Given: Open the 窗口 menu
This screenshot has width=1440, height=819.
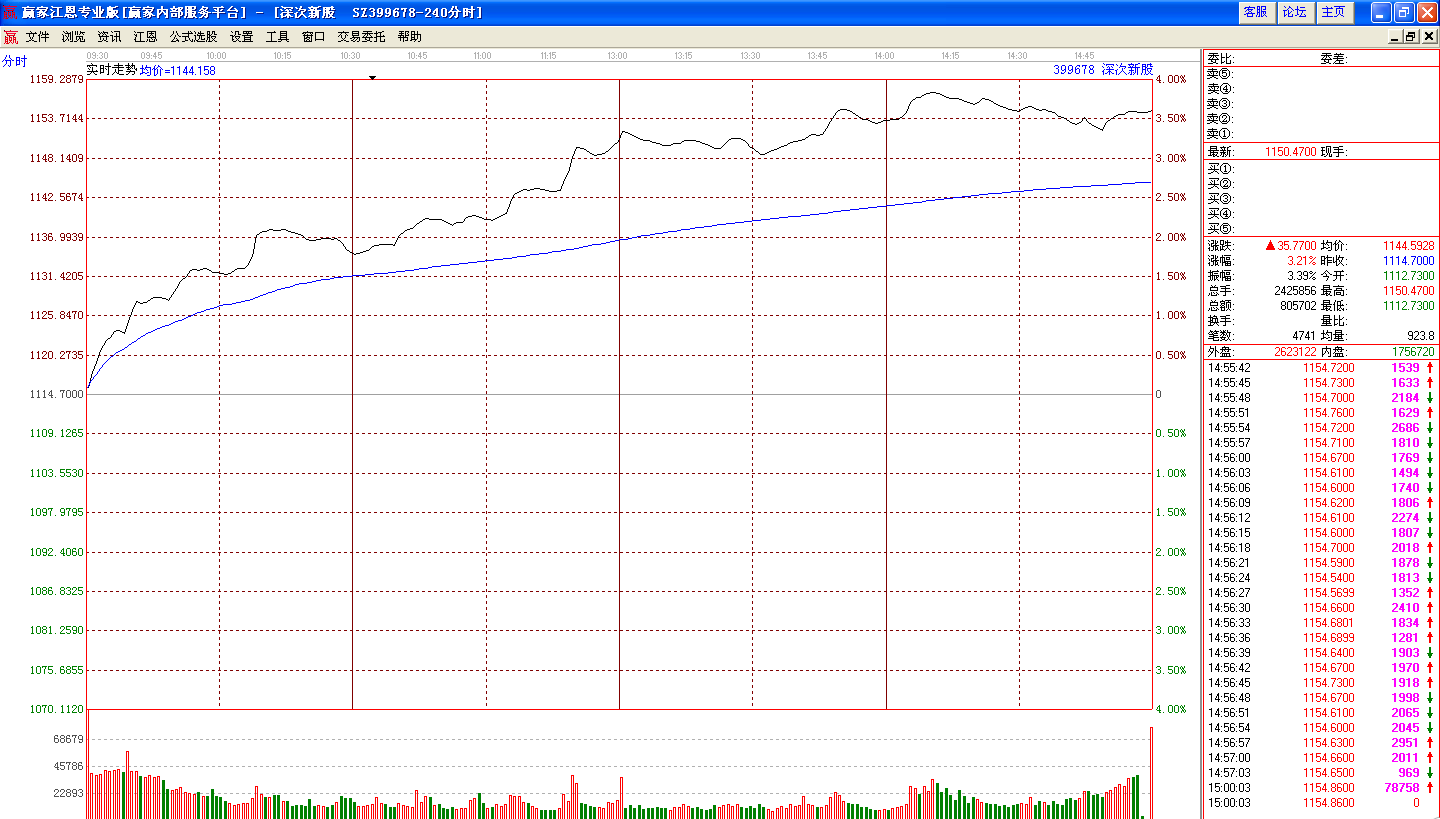Looking at the screenshot, I should point(313,37).
